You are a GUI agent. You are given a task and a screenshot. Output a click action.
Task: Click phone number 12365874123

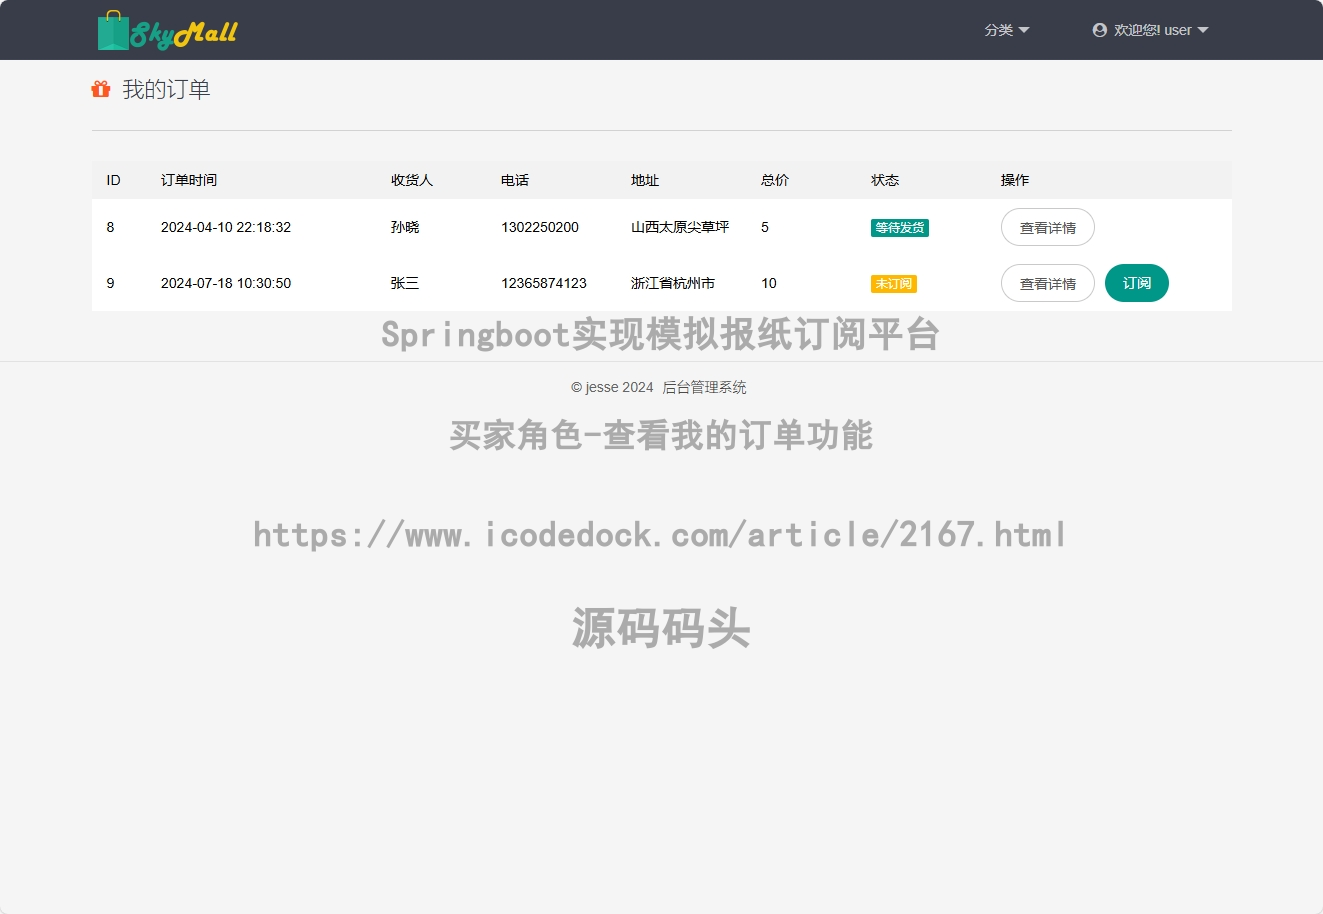pos(544,283)
